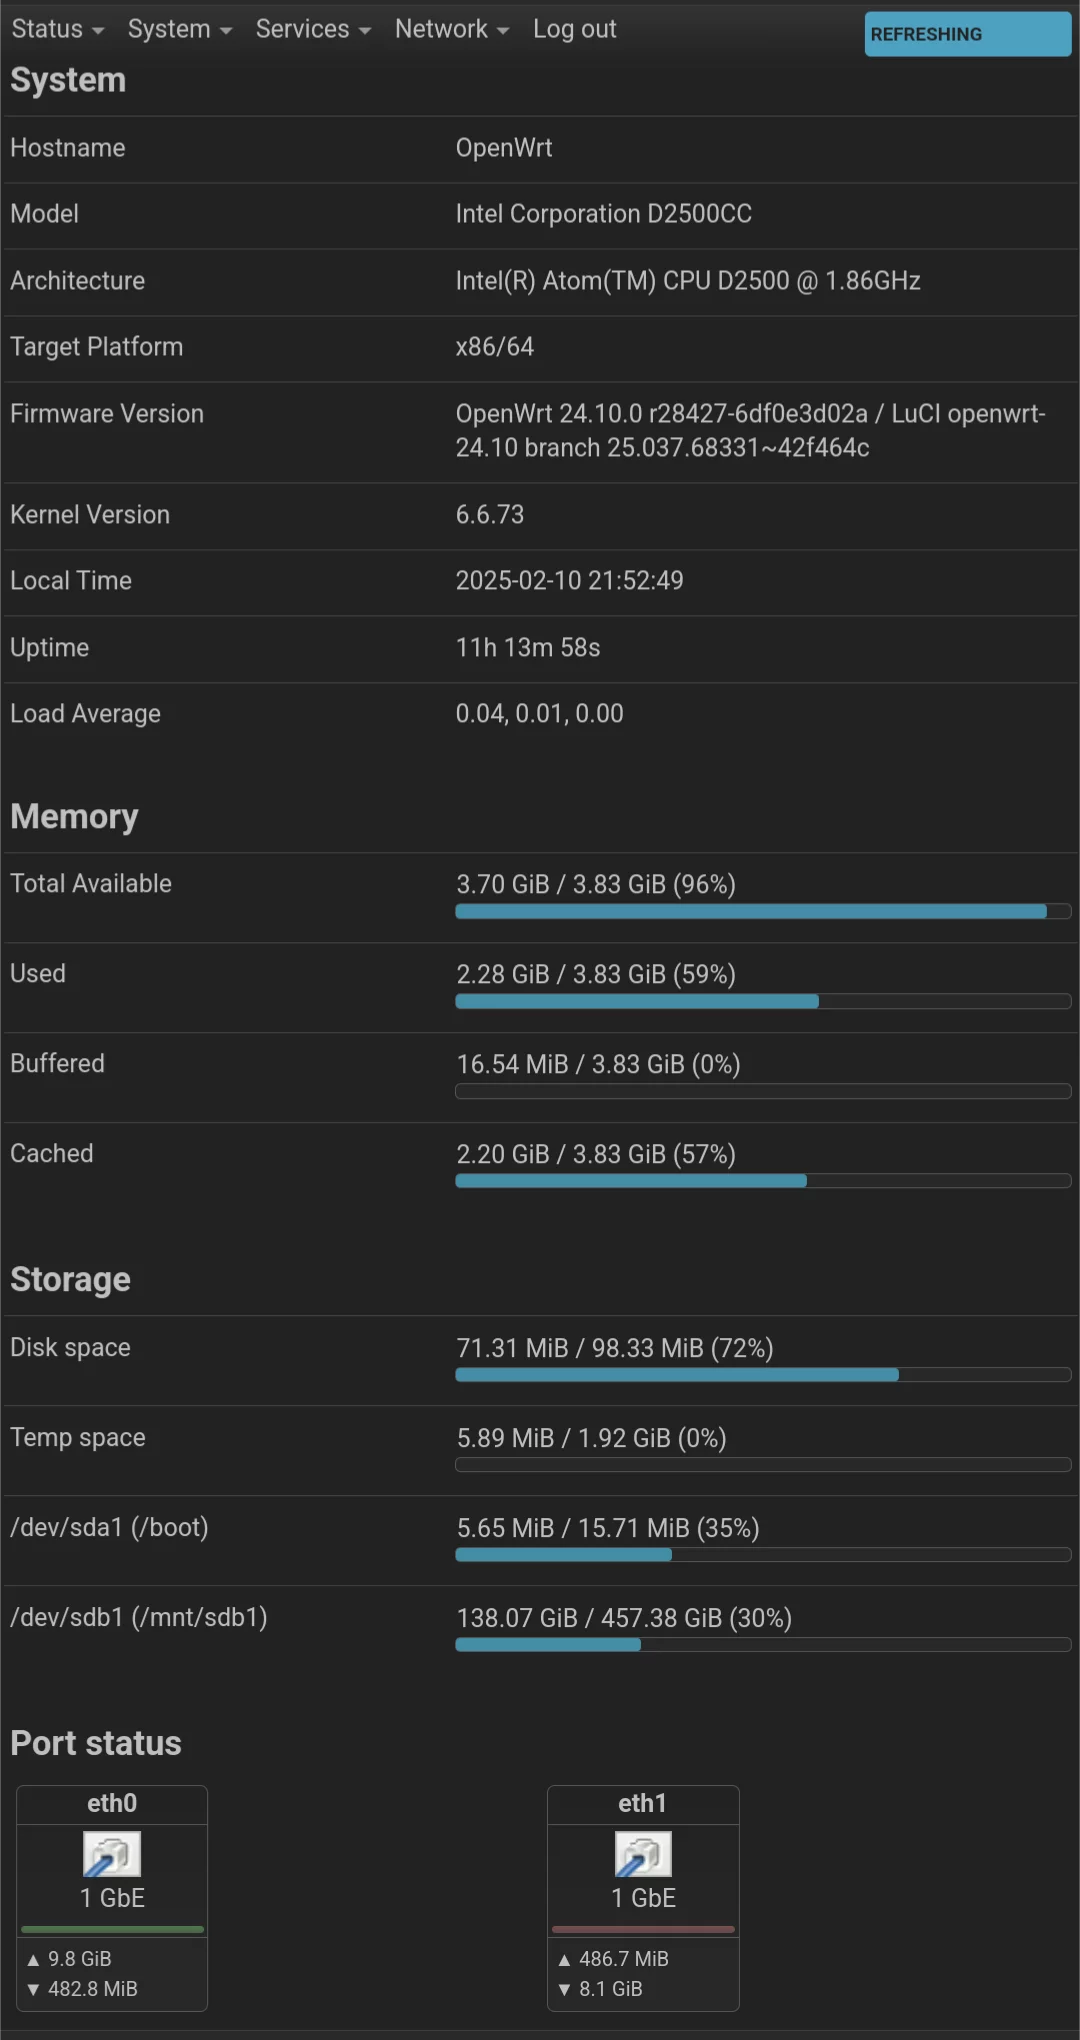Click the eth1 download arrow indicator

[x=564, y=1989]
